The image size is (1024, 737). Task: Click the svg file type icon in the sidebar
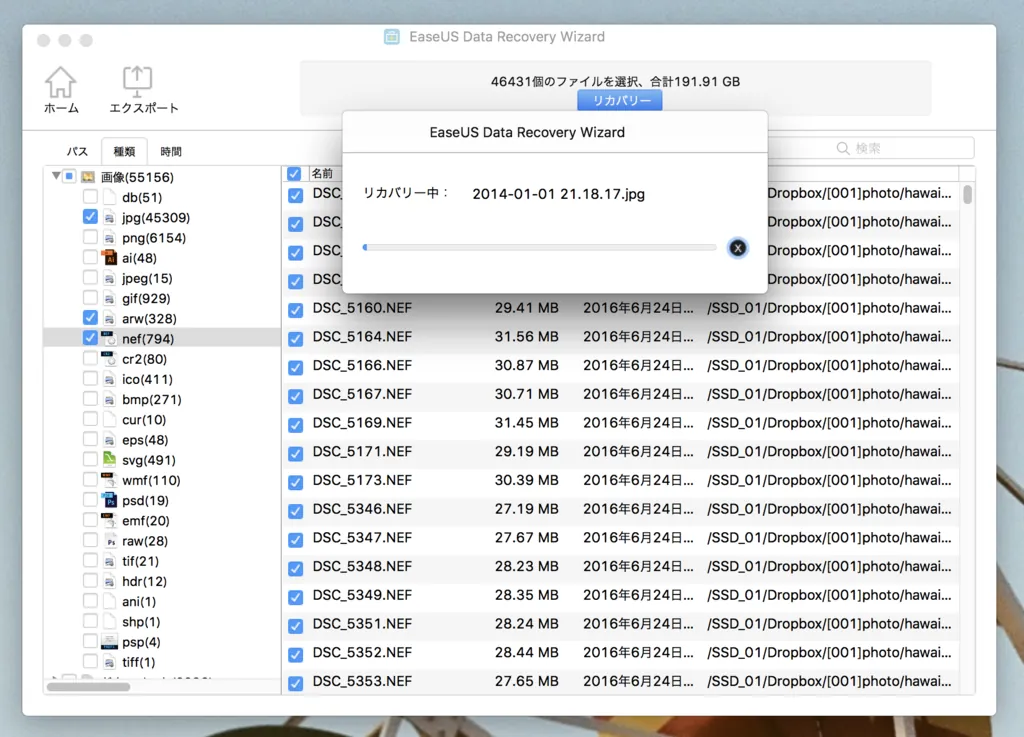109,459
